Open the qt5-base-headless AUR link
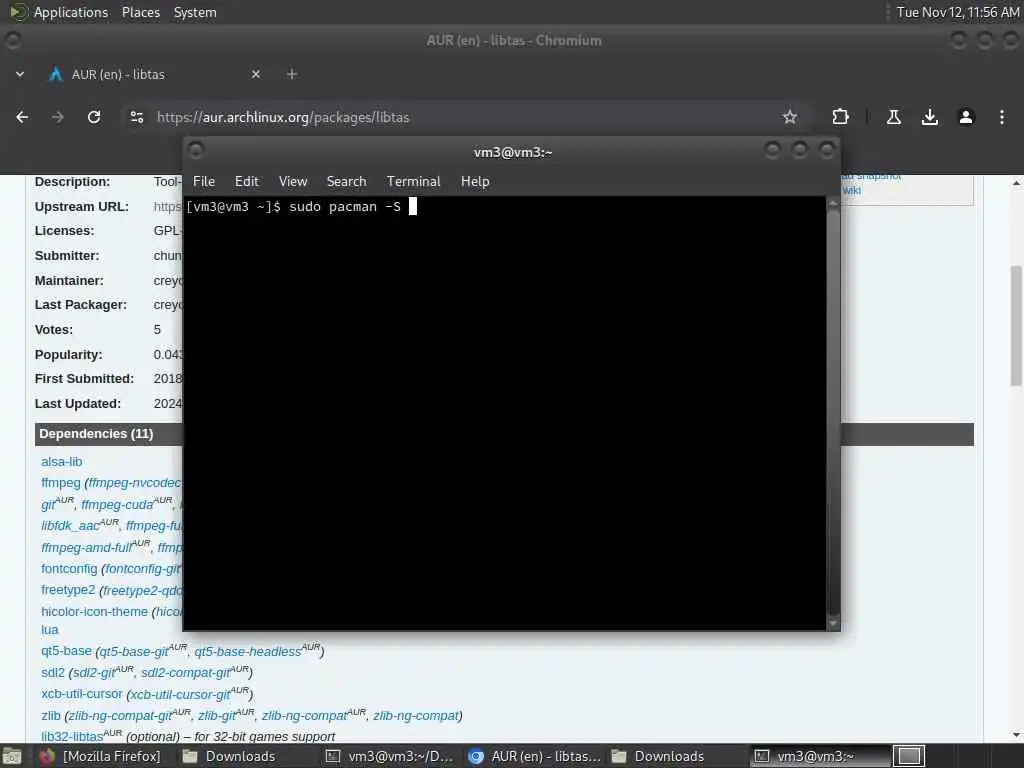 [x=248, y=652]
